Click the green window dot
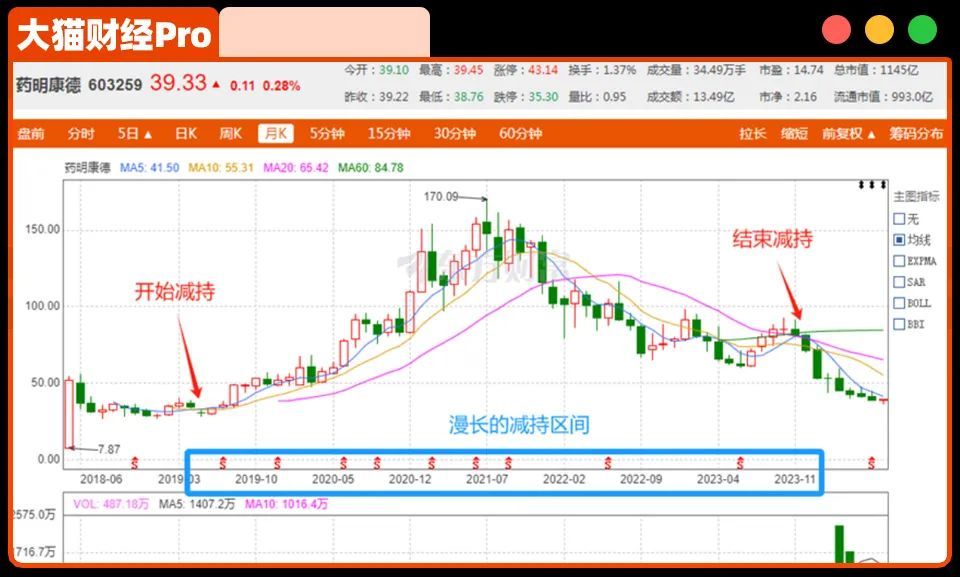This screenshot has height=577, width=960. click(922, 30)
